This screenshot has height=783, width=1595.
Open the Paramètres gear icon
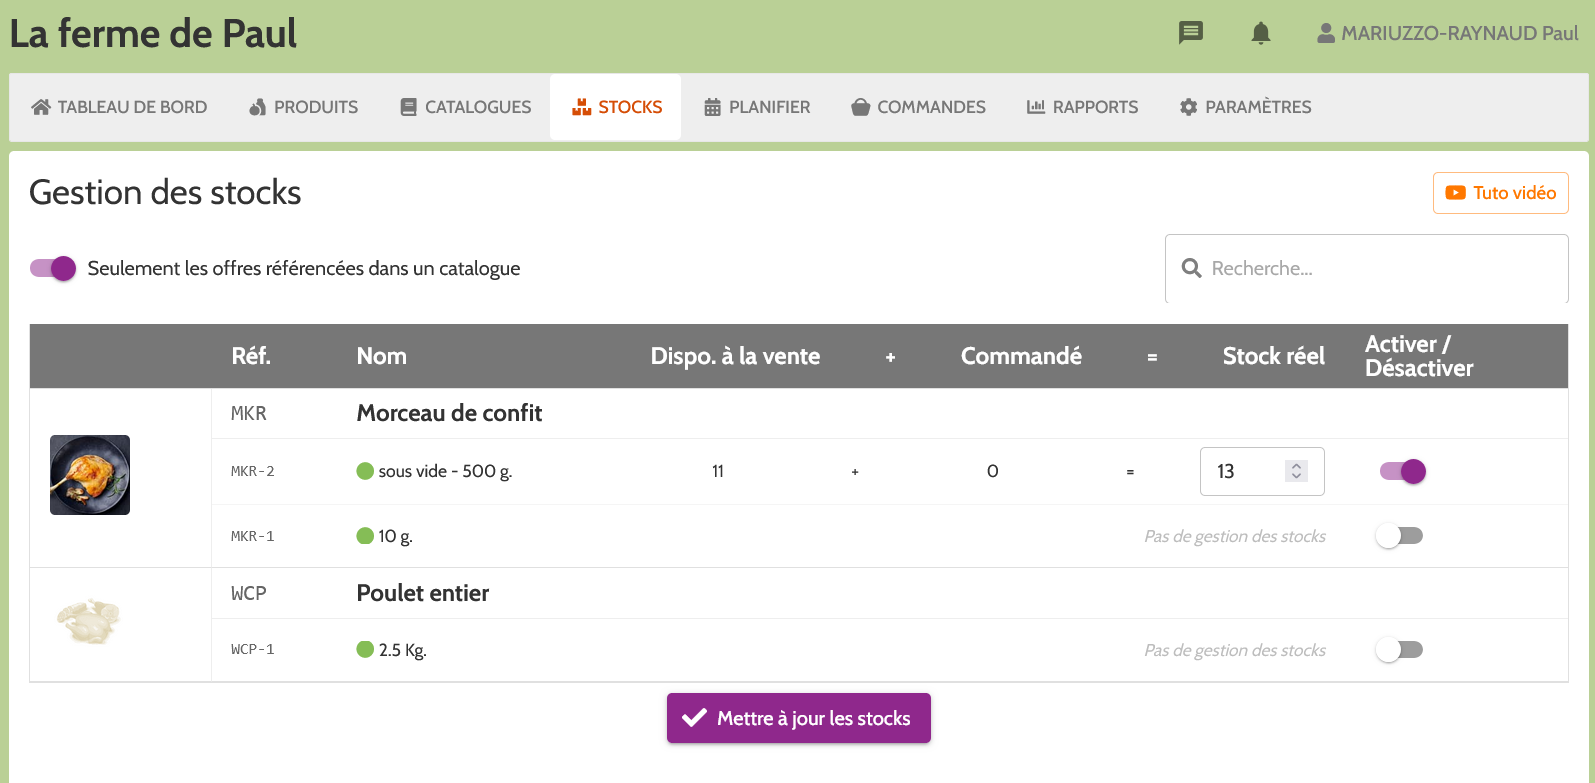pyautogui.click(x=1189, y=107)
